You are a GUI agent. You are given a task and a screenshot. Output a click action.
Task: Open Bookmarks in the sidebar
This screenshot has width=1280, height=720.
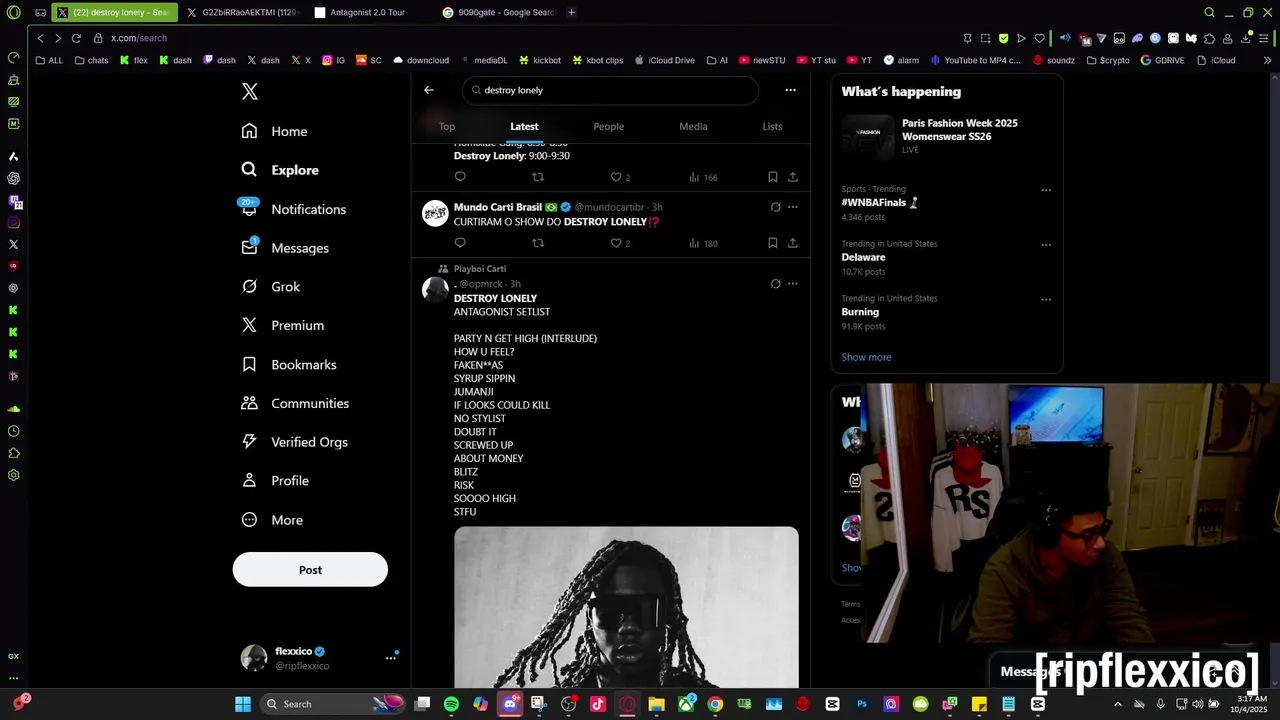[x=288, y=365]
